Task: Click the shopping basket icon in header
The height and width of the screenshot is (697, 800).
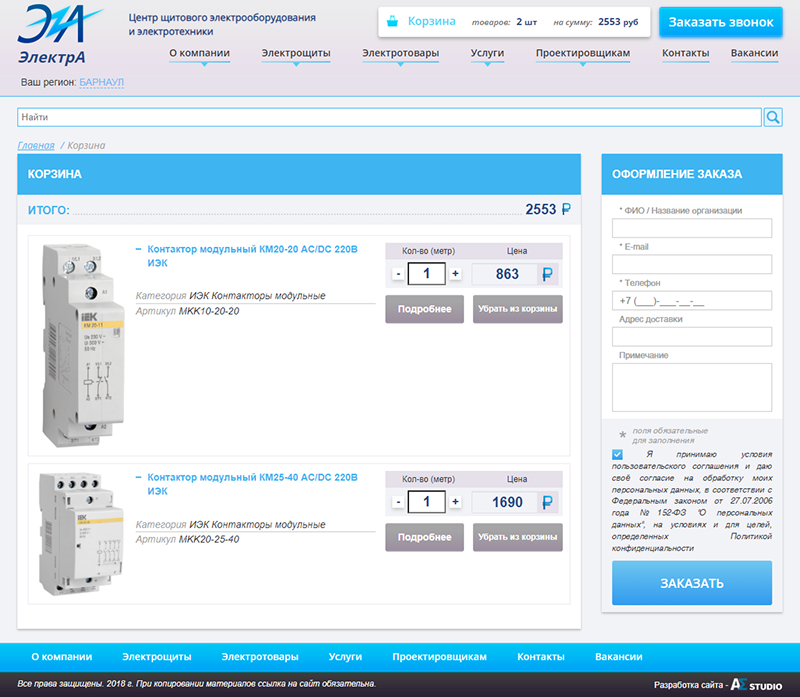Action: tap(392, 21)
